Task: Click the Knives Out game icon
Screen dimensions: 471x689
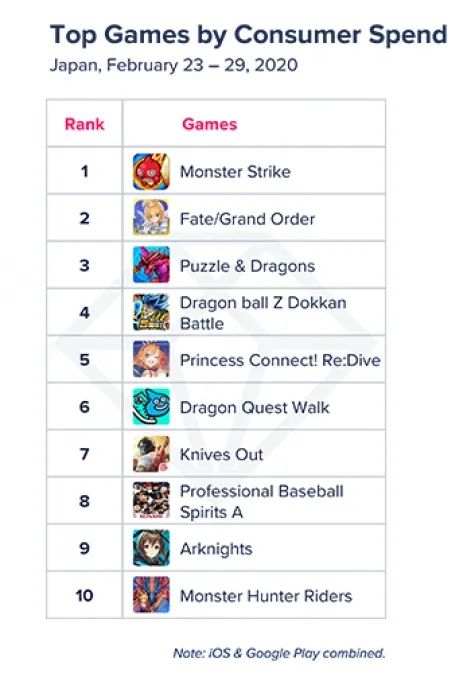Action: coord(151,454)
